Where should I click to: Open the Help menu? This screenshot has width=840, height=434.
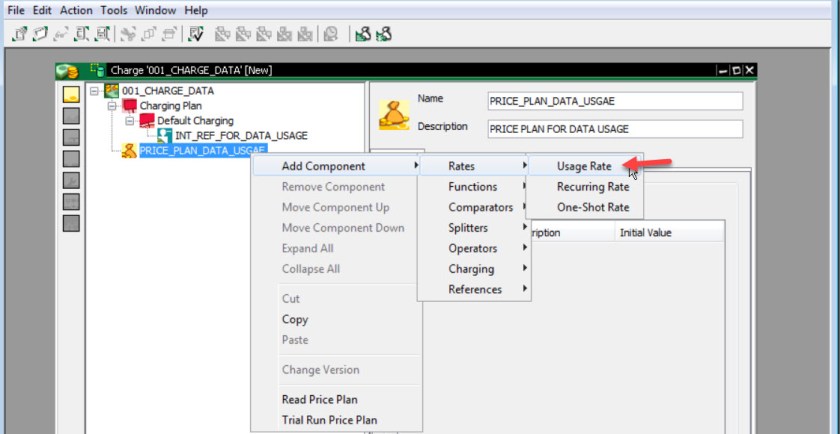pos(196,10)
